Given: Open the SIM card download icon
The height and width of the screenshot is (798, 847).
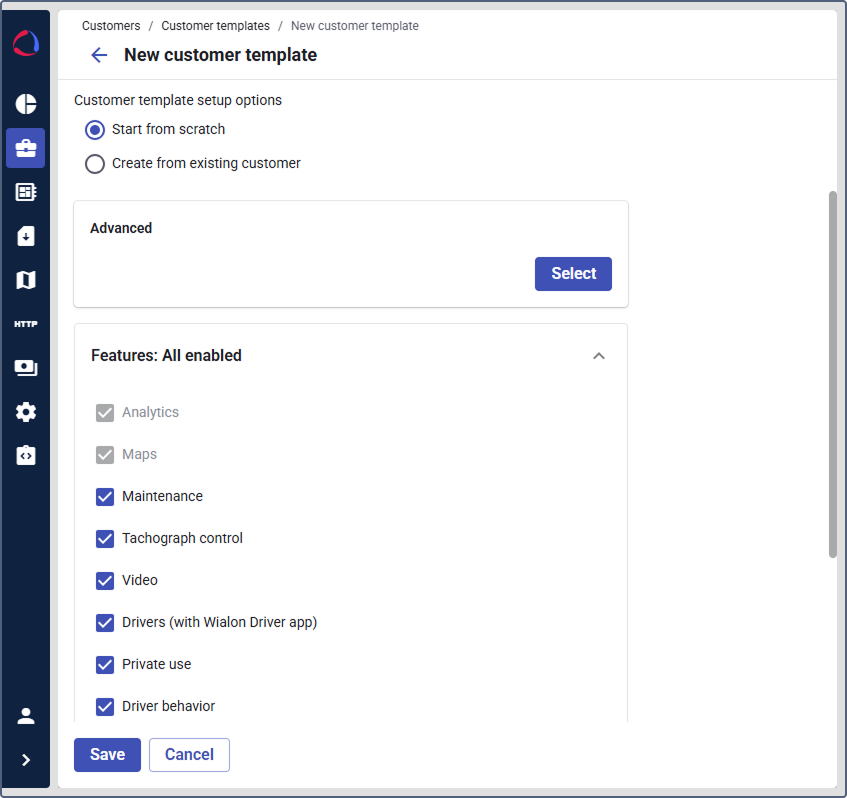Looking at the screenshot, I should click(x=26, y=236).
